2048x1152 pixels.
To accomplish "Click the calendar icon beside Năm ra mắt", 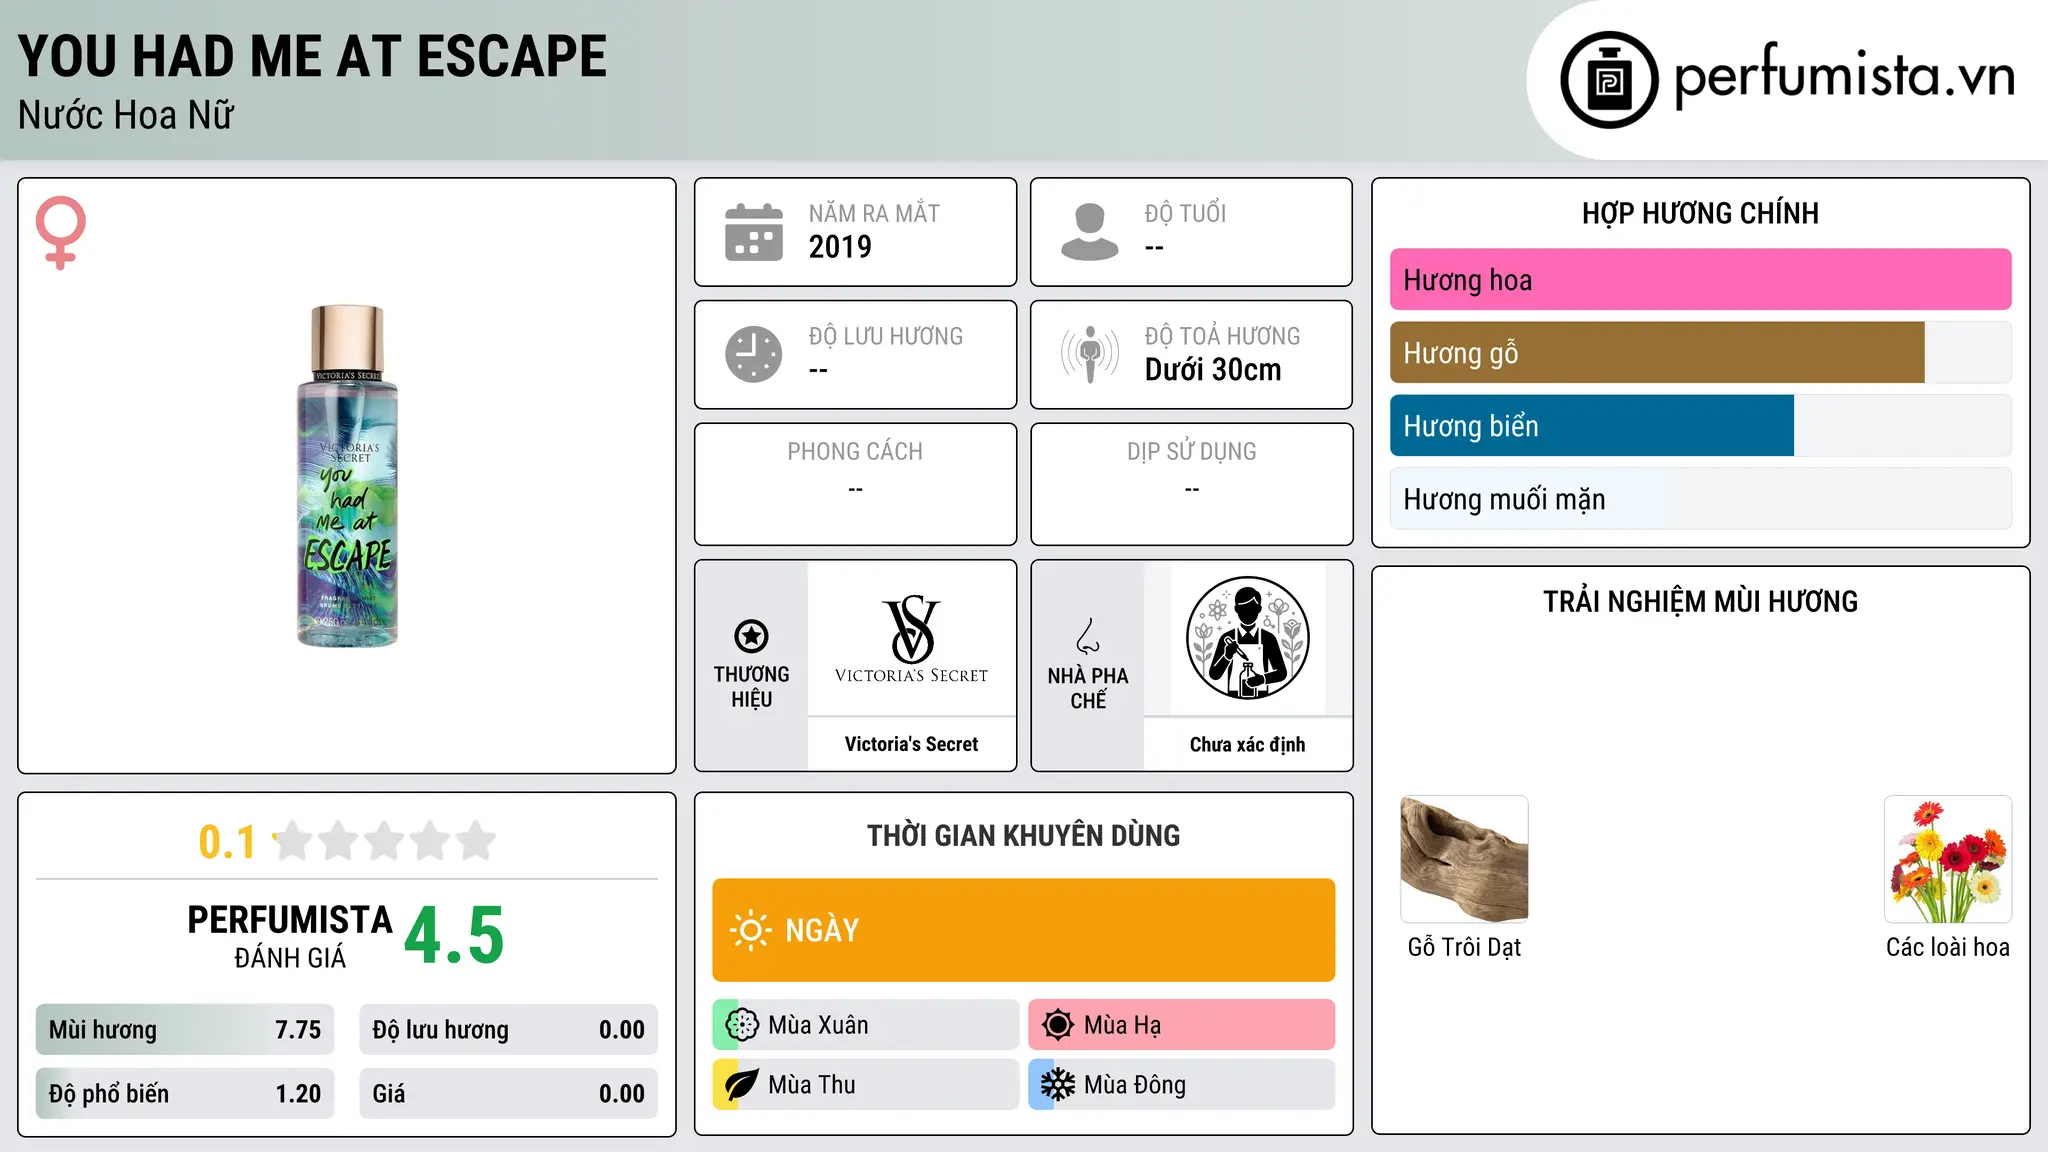I will pos(754,232).
